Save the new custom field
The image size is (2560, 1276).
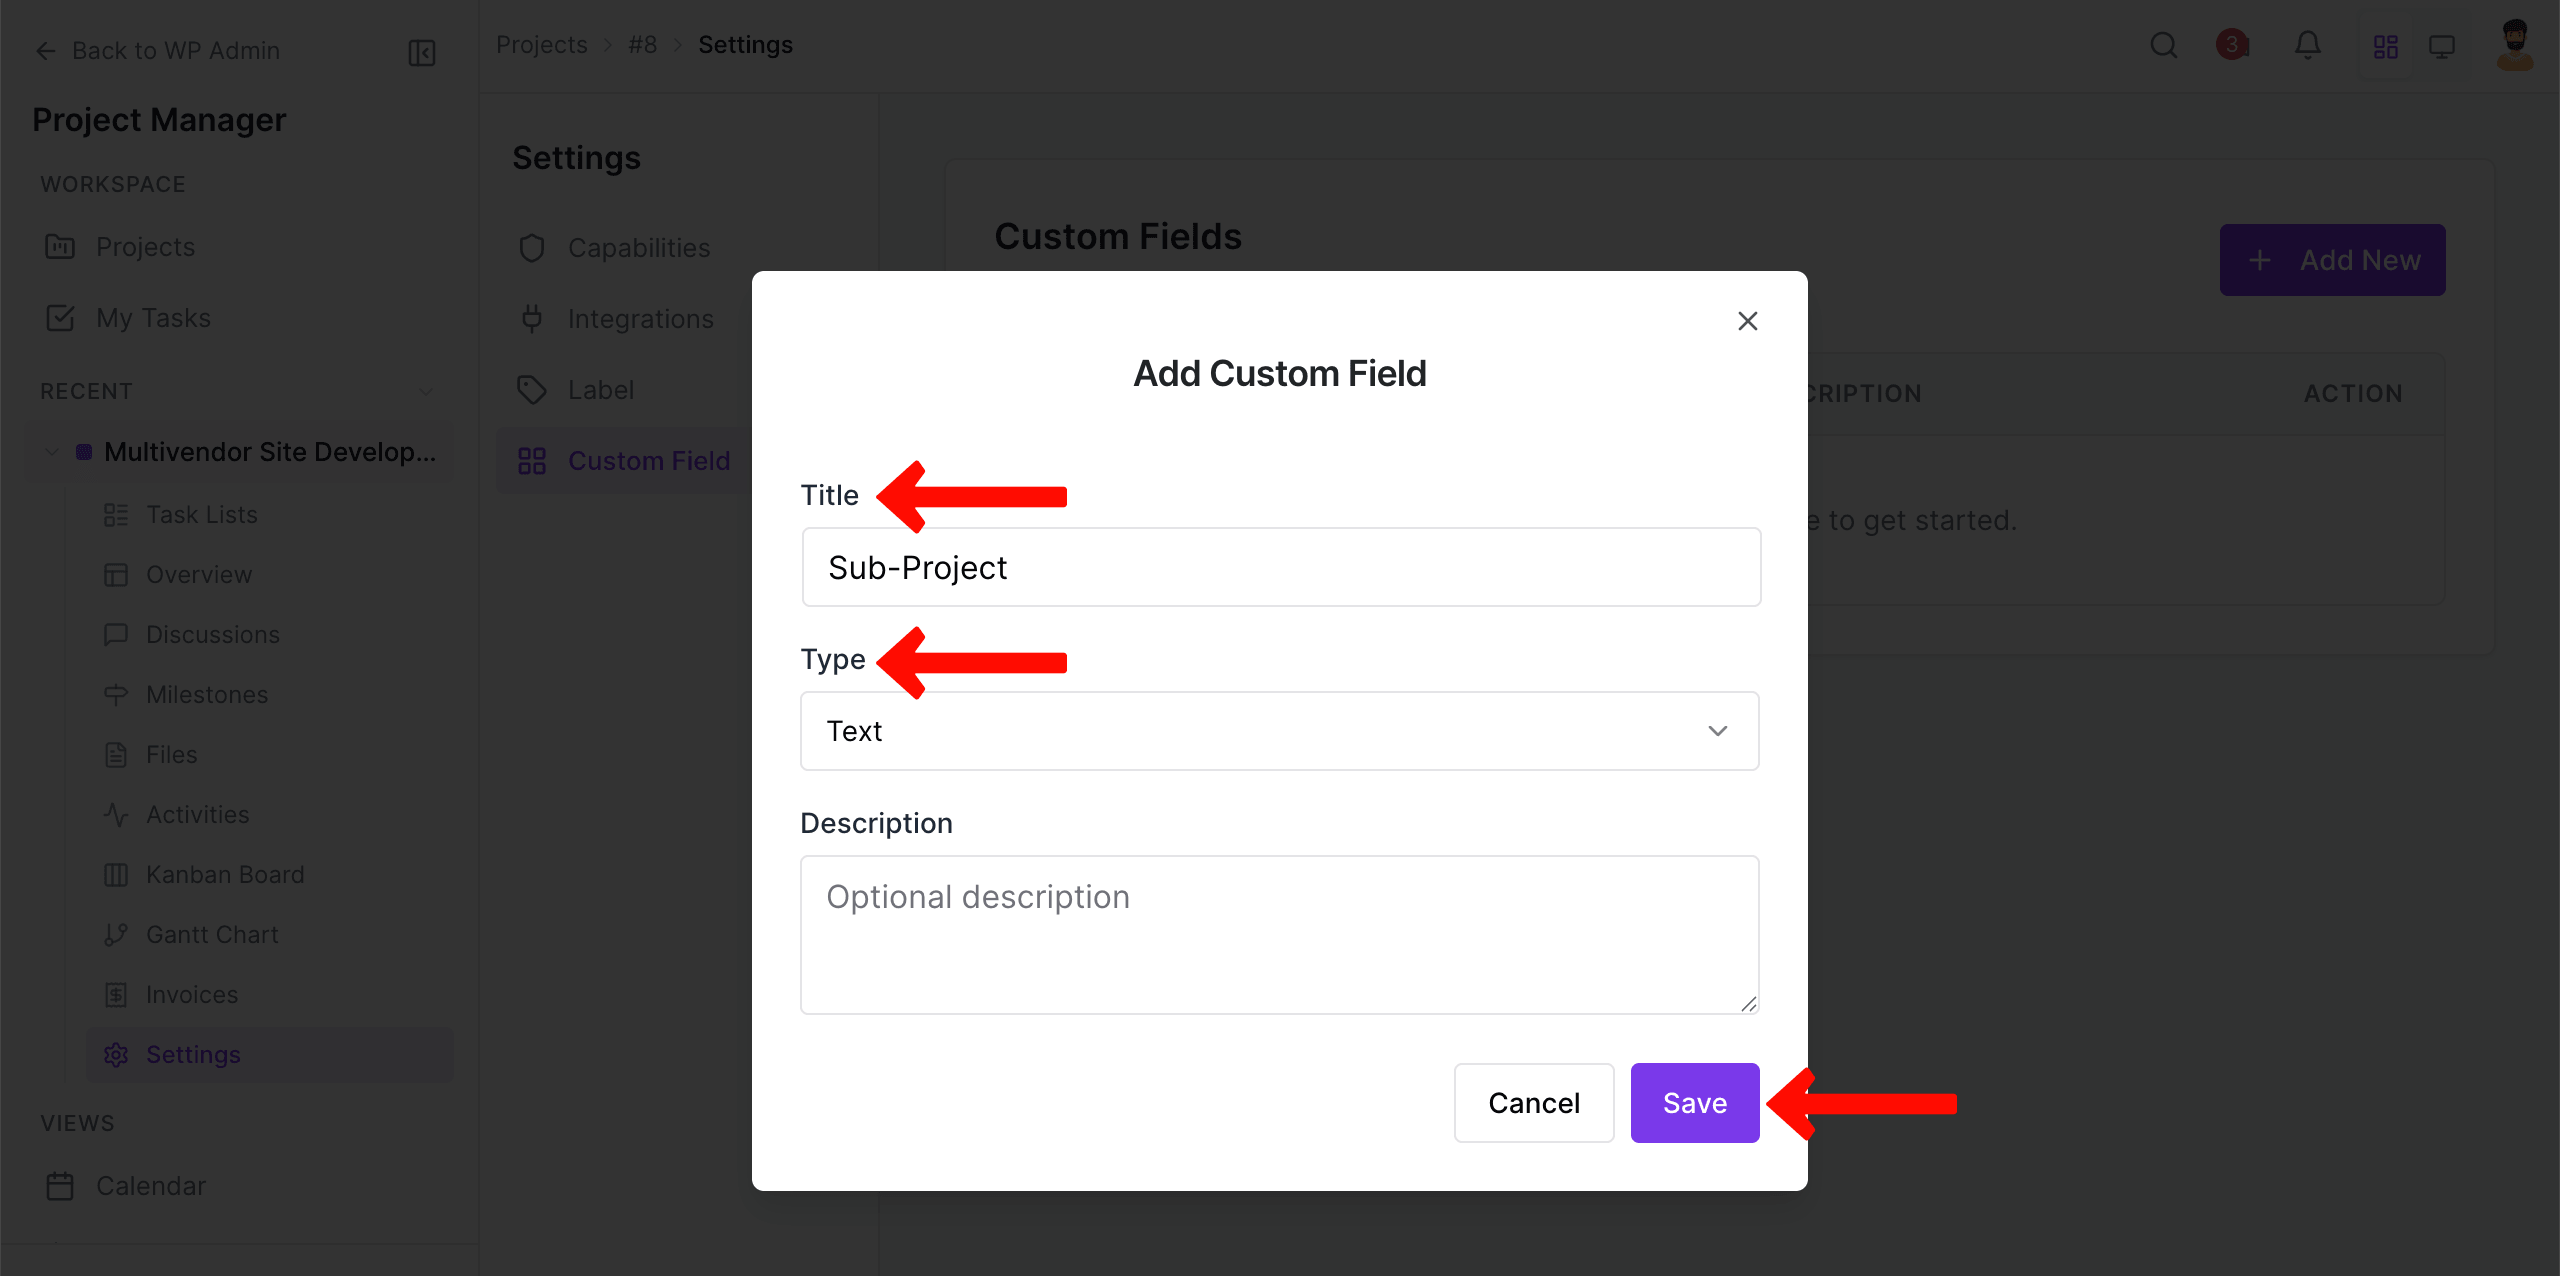coord(1693,1102)
